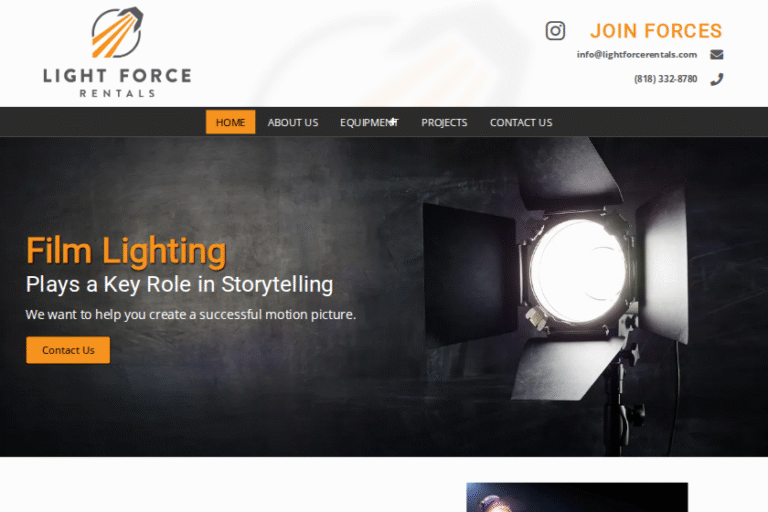
Task: Click the RENTALS text under the logo
Action: point(118,93)
